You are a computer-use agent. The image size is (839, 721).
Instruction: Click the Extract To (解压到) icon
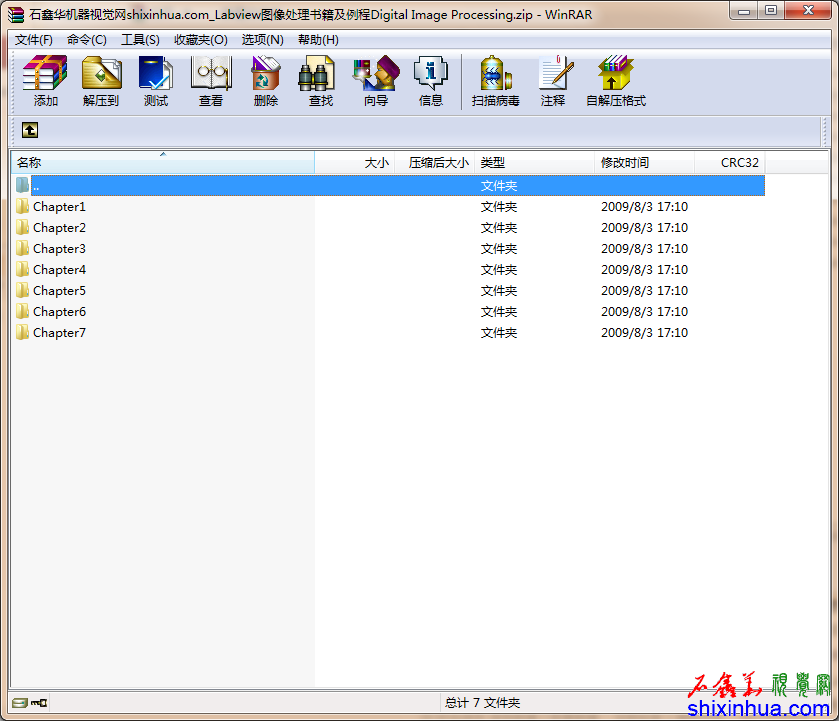pyautogui.click(x=100, y=81)
